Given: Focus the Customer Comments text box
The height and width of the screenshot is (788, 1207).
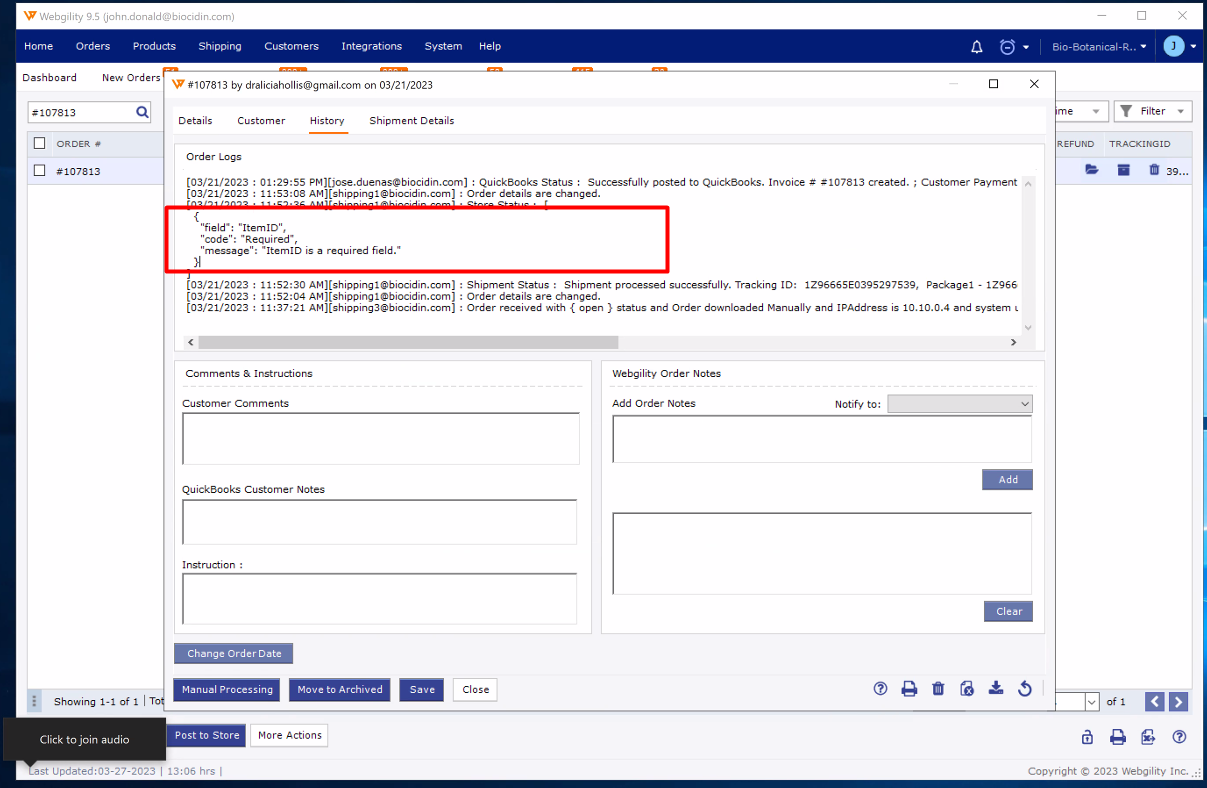Looking at the screenshot, I should coord(381,439).
